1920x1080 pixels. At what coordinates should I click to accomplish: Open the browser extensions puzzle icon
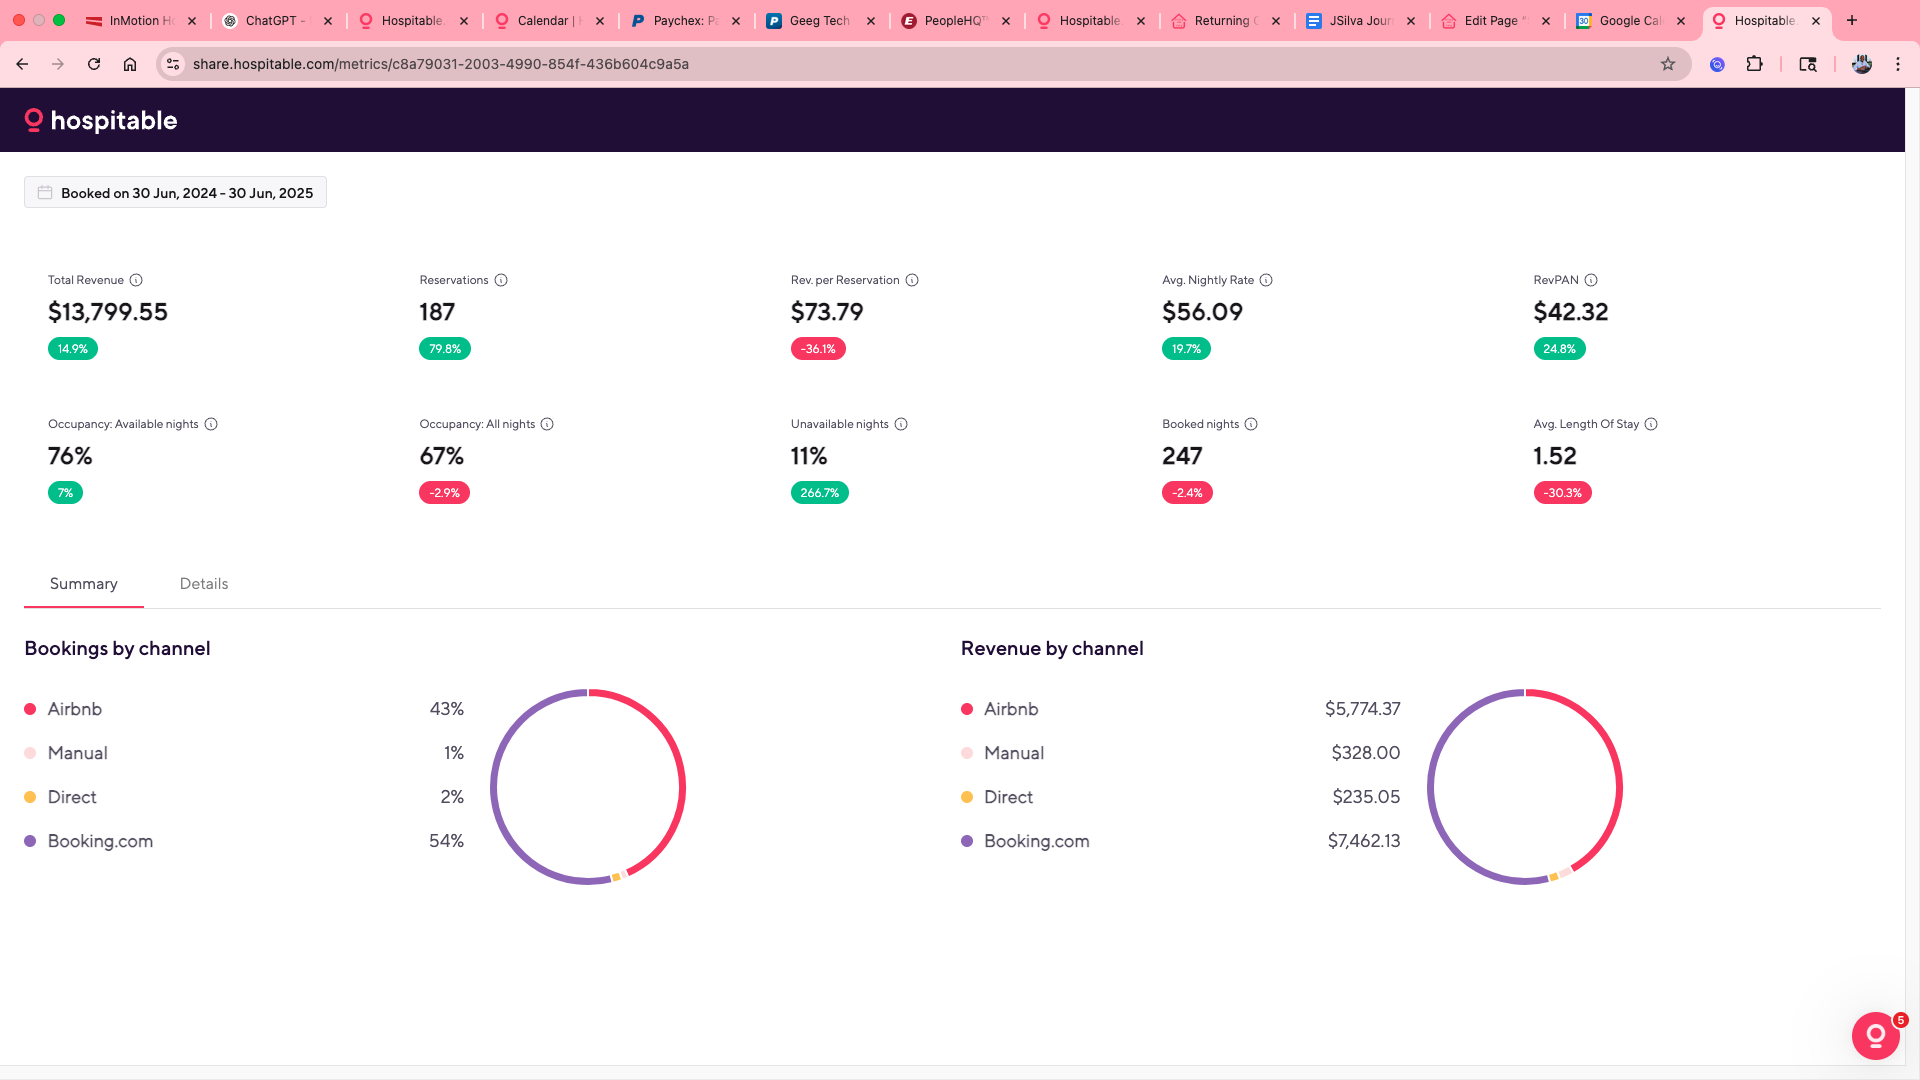[x=1754, y=64]
